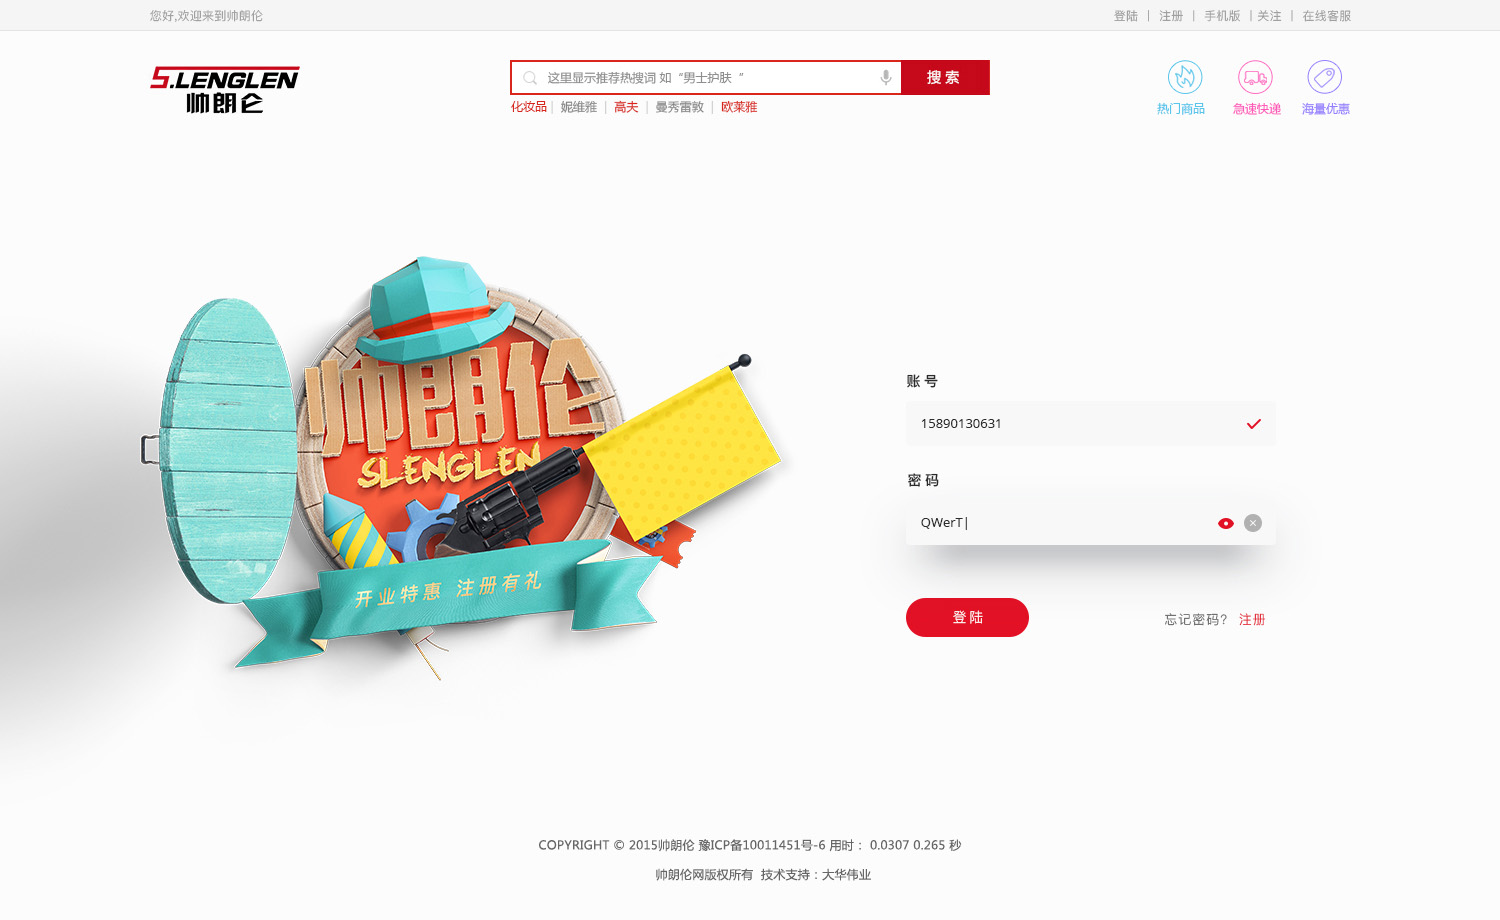Open the 急速快递 delivery truck icon
The width and height of the screenshot is (1500, 920).
point(1255,77)
